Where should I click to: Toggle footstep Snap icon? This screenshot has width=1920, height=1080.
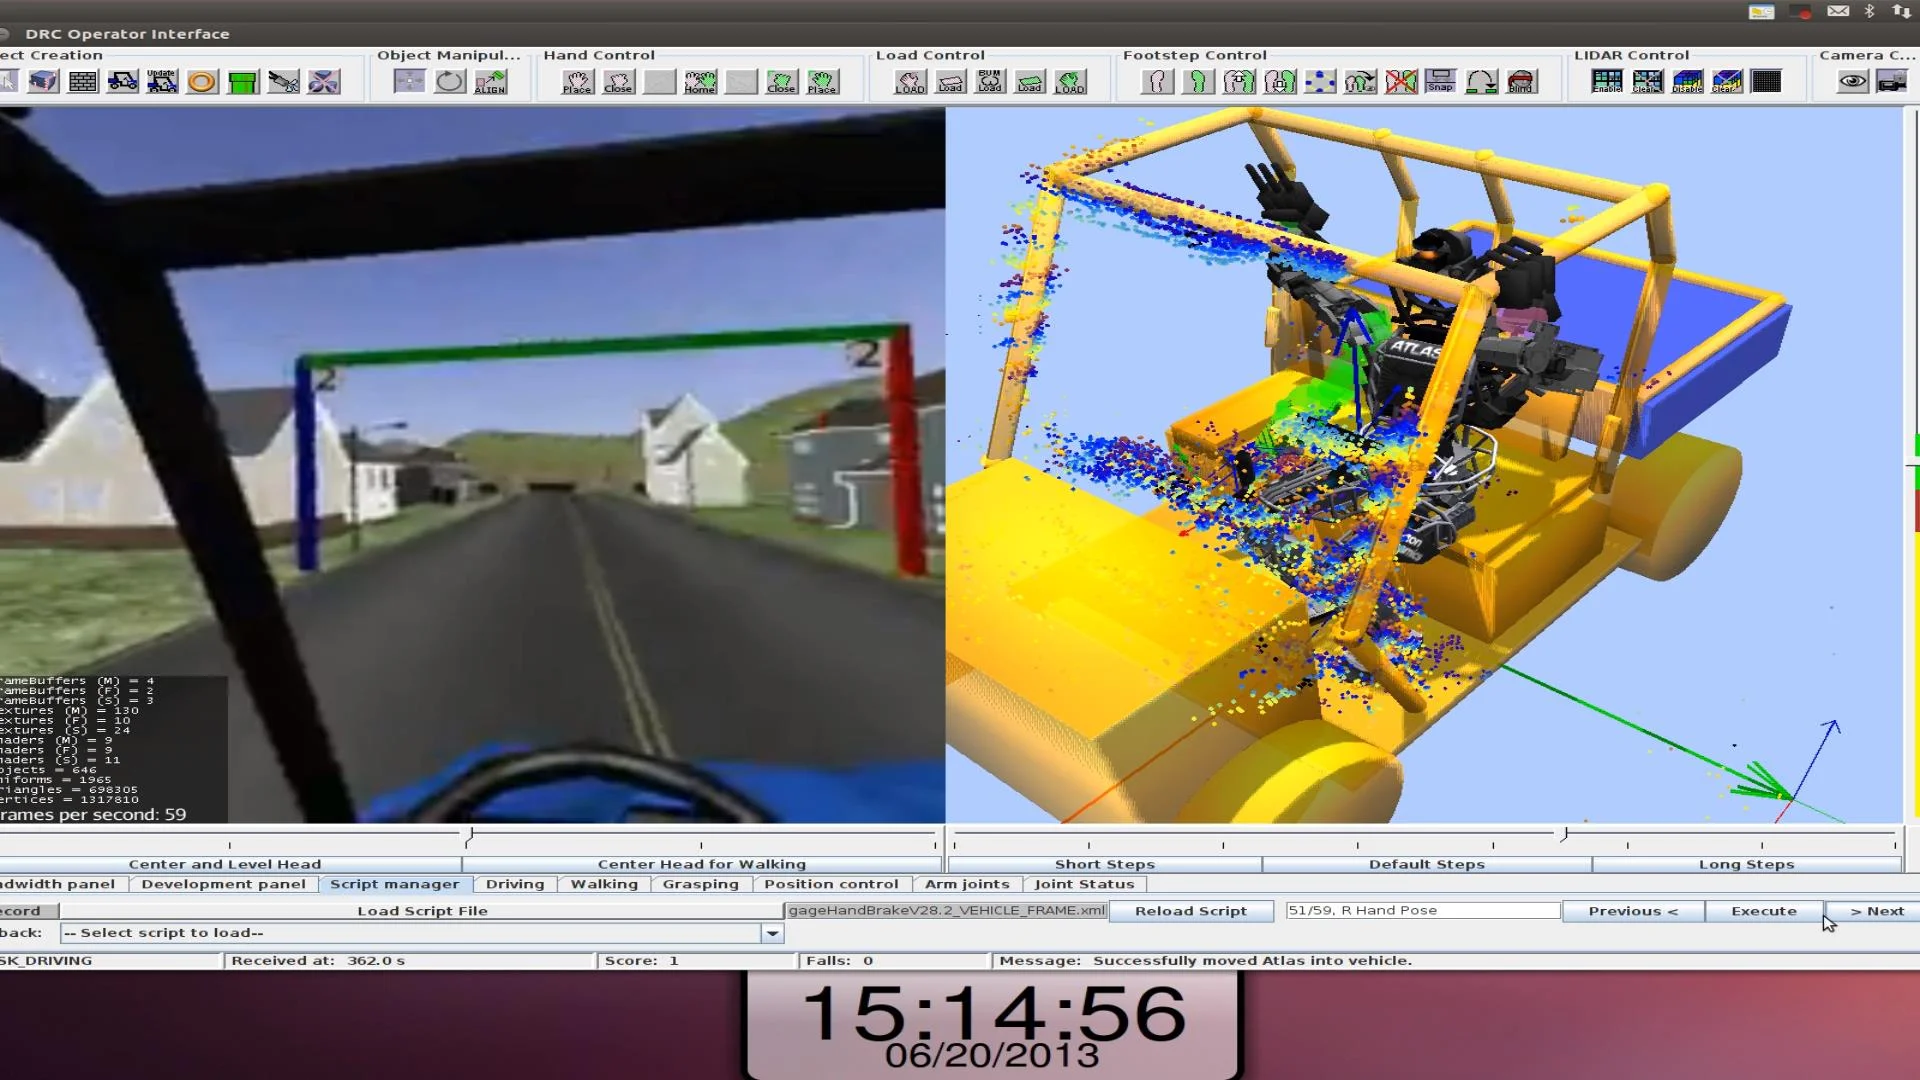click(x=1441, y=81)
